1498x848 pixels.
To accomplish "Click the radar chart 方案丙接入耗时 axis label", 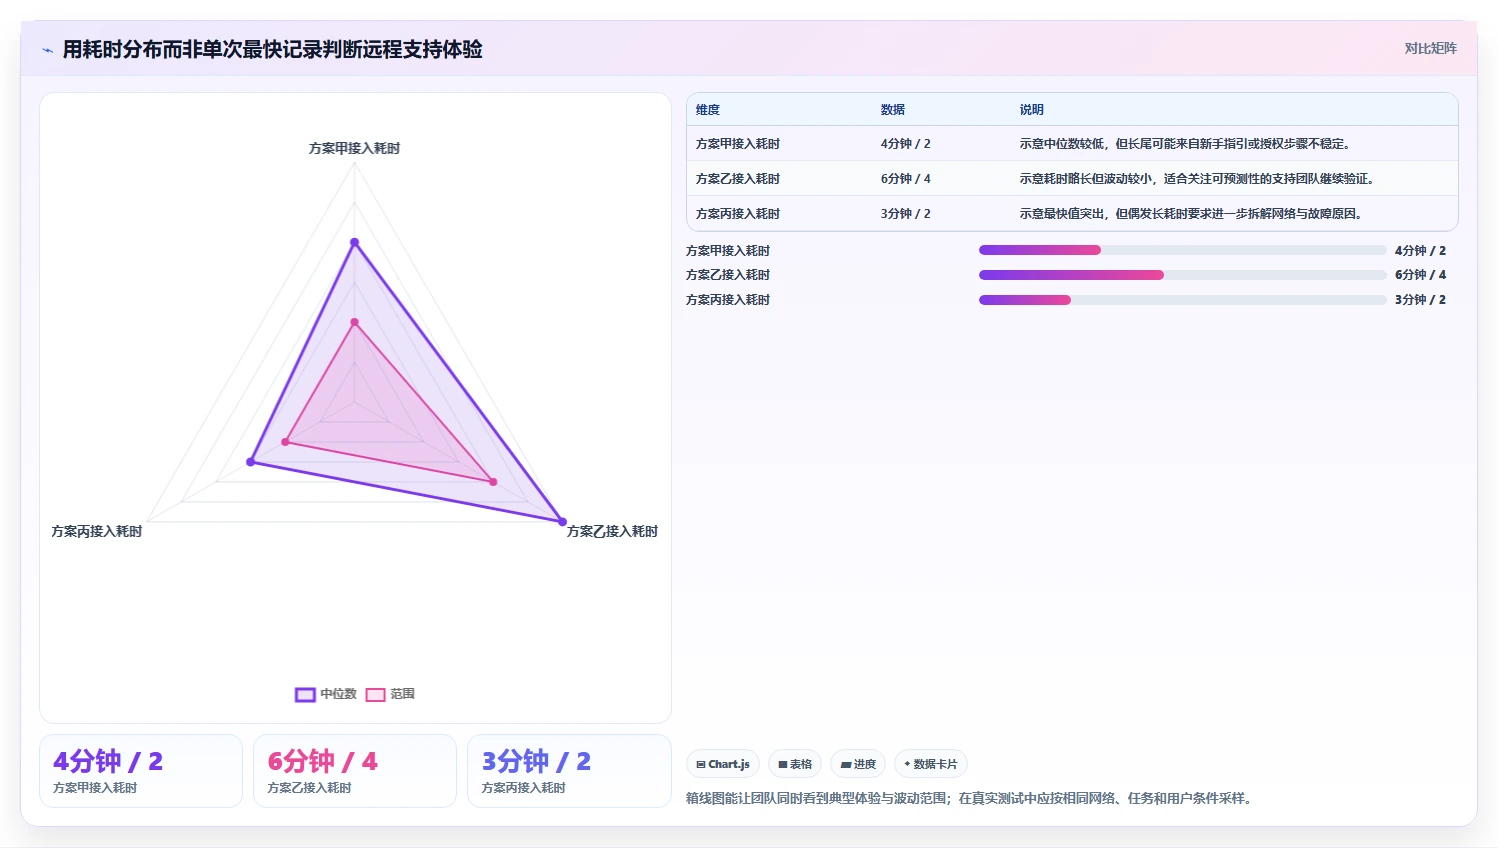I will pos(97,531).
